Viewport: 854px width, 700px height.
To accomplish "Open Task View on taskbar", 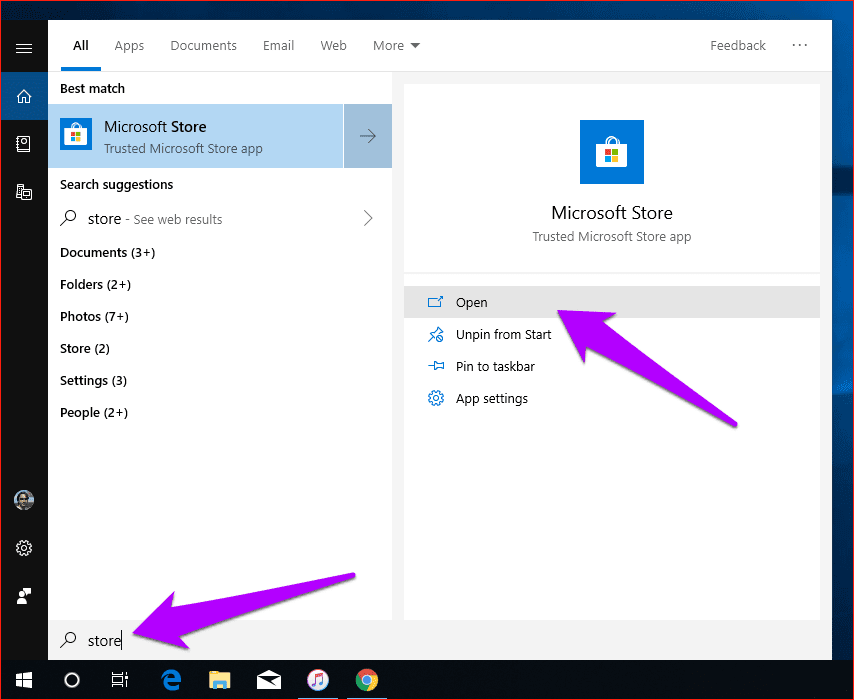I will (x=120, y=680).
